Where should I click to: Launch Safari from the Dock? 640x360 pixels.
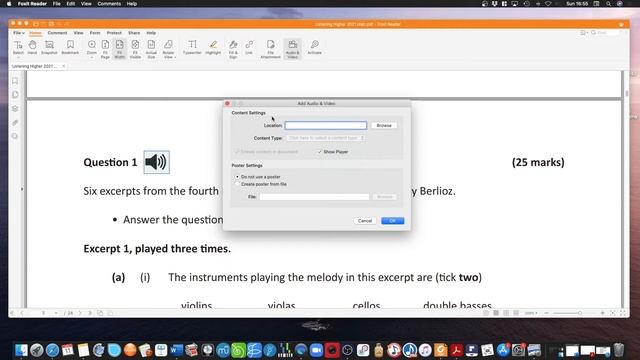(x=52, y=350)
